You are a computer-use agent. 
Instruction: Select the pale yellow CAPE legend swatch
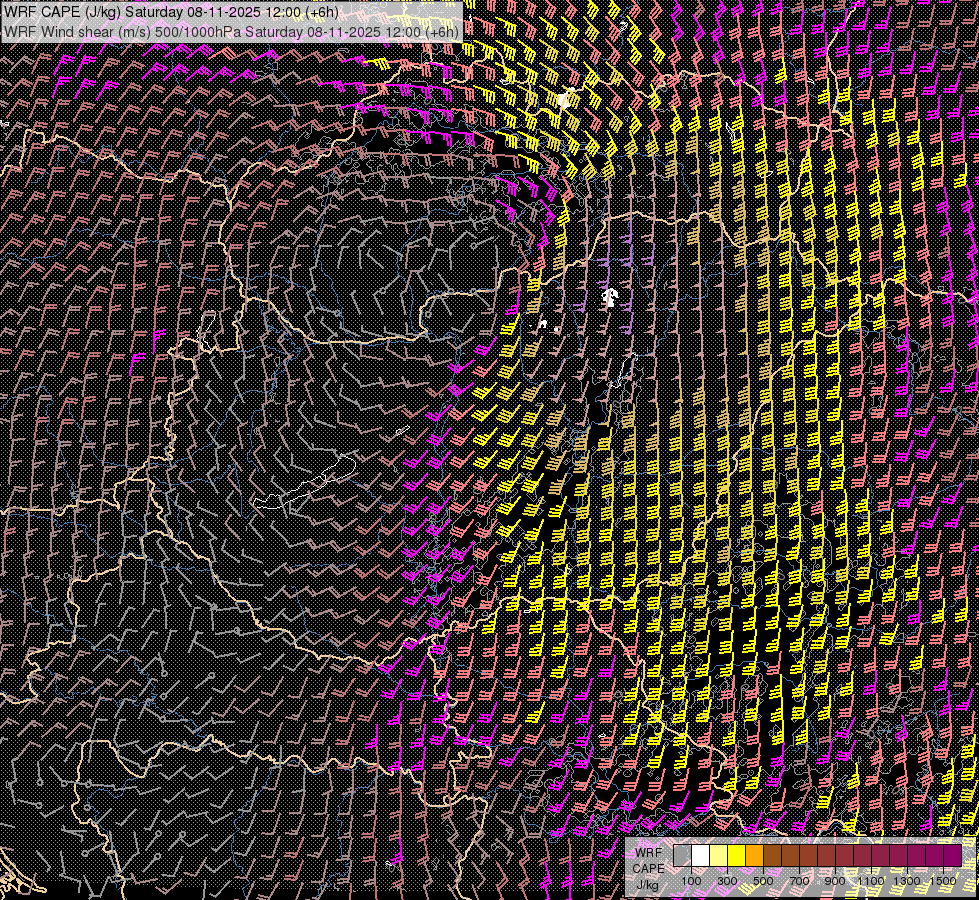[x=718, y=855]
